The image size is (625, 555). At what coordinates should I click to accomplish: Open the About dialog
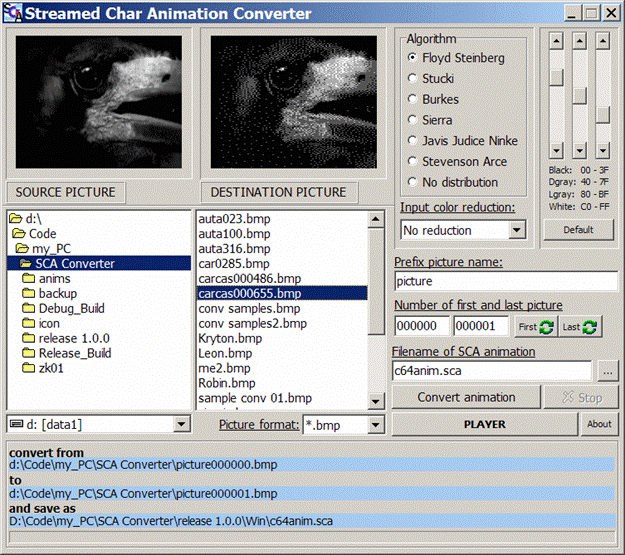tap(599, 424)
